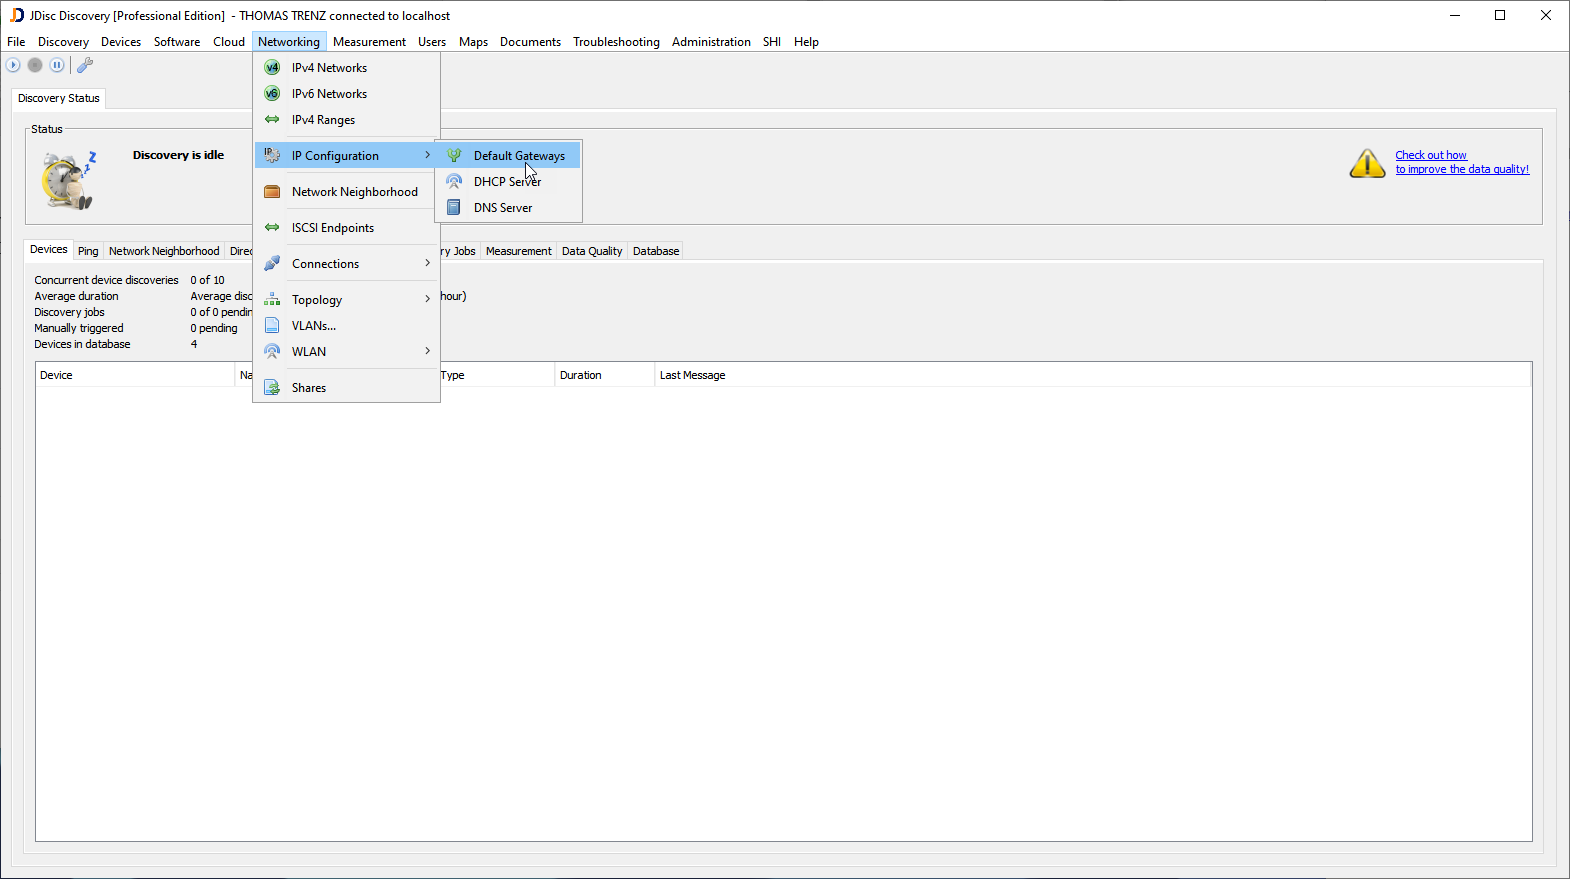
Task: Open the Documents menu
Action: point(530,42)
